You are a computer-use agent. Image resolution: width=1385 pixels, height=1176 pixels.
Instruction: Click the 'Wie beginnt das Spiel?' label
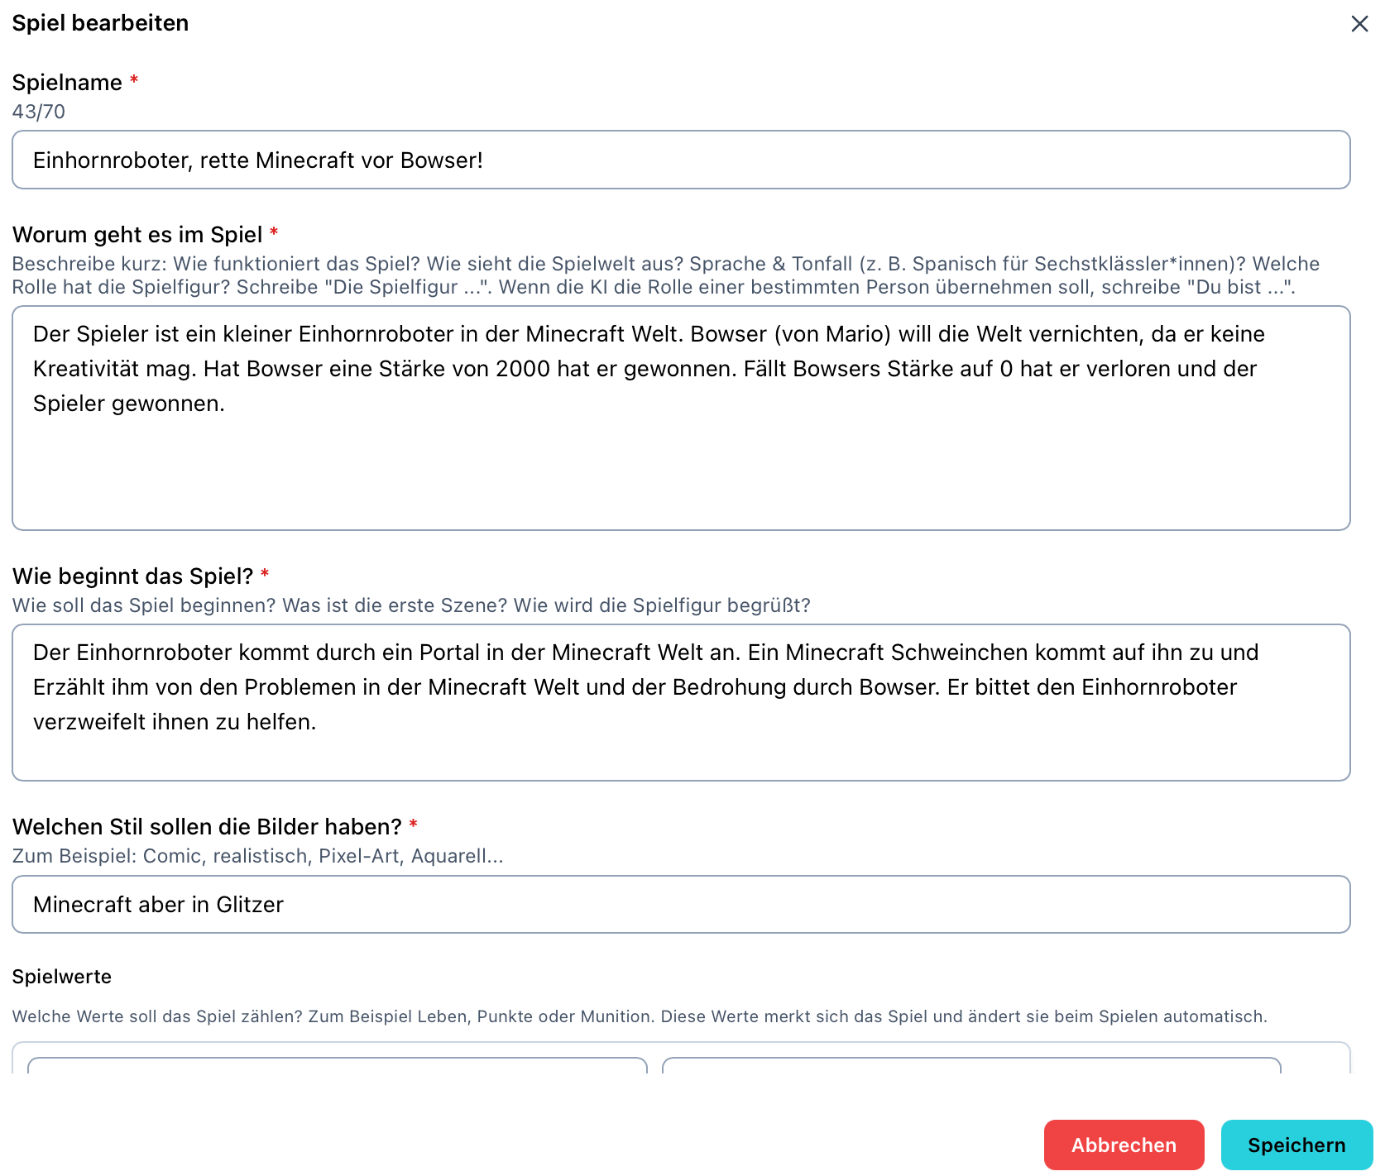click(133, 577)
